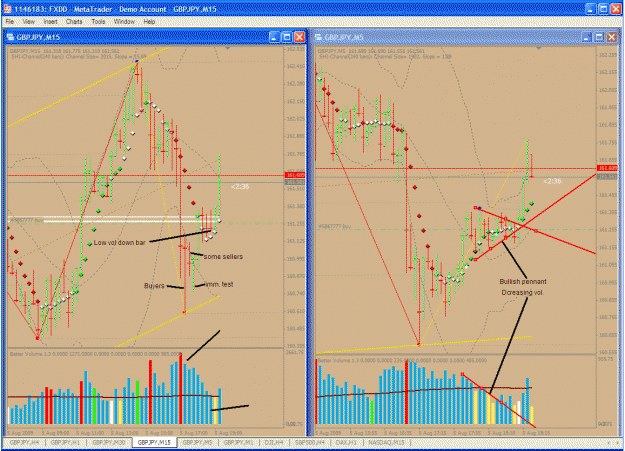
Task: Click the red 161.605 price tag in M15 chart
Action: [295, 175]
